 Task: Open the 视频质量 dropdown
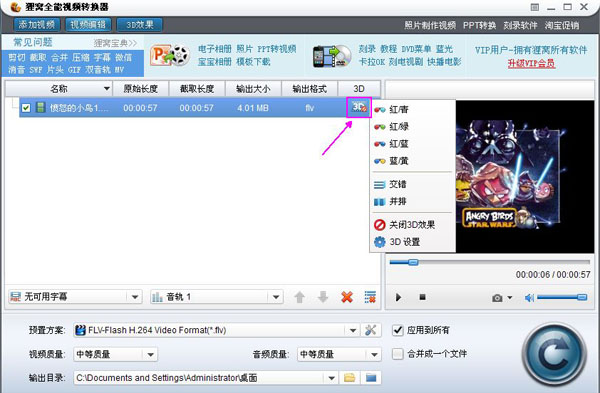tap(150, 354)
